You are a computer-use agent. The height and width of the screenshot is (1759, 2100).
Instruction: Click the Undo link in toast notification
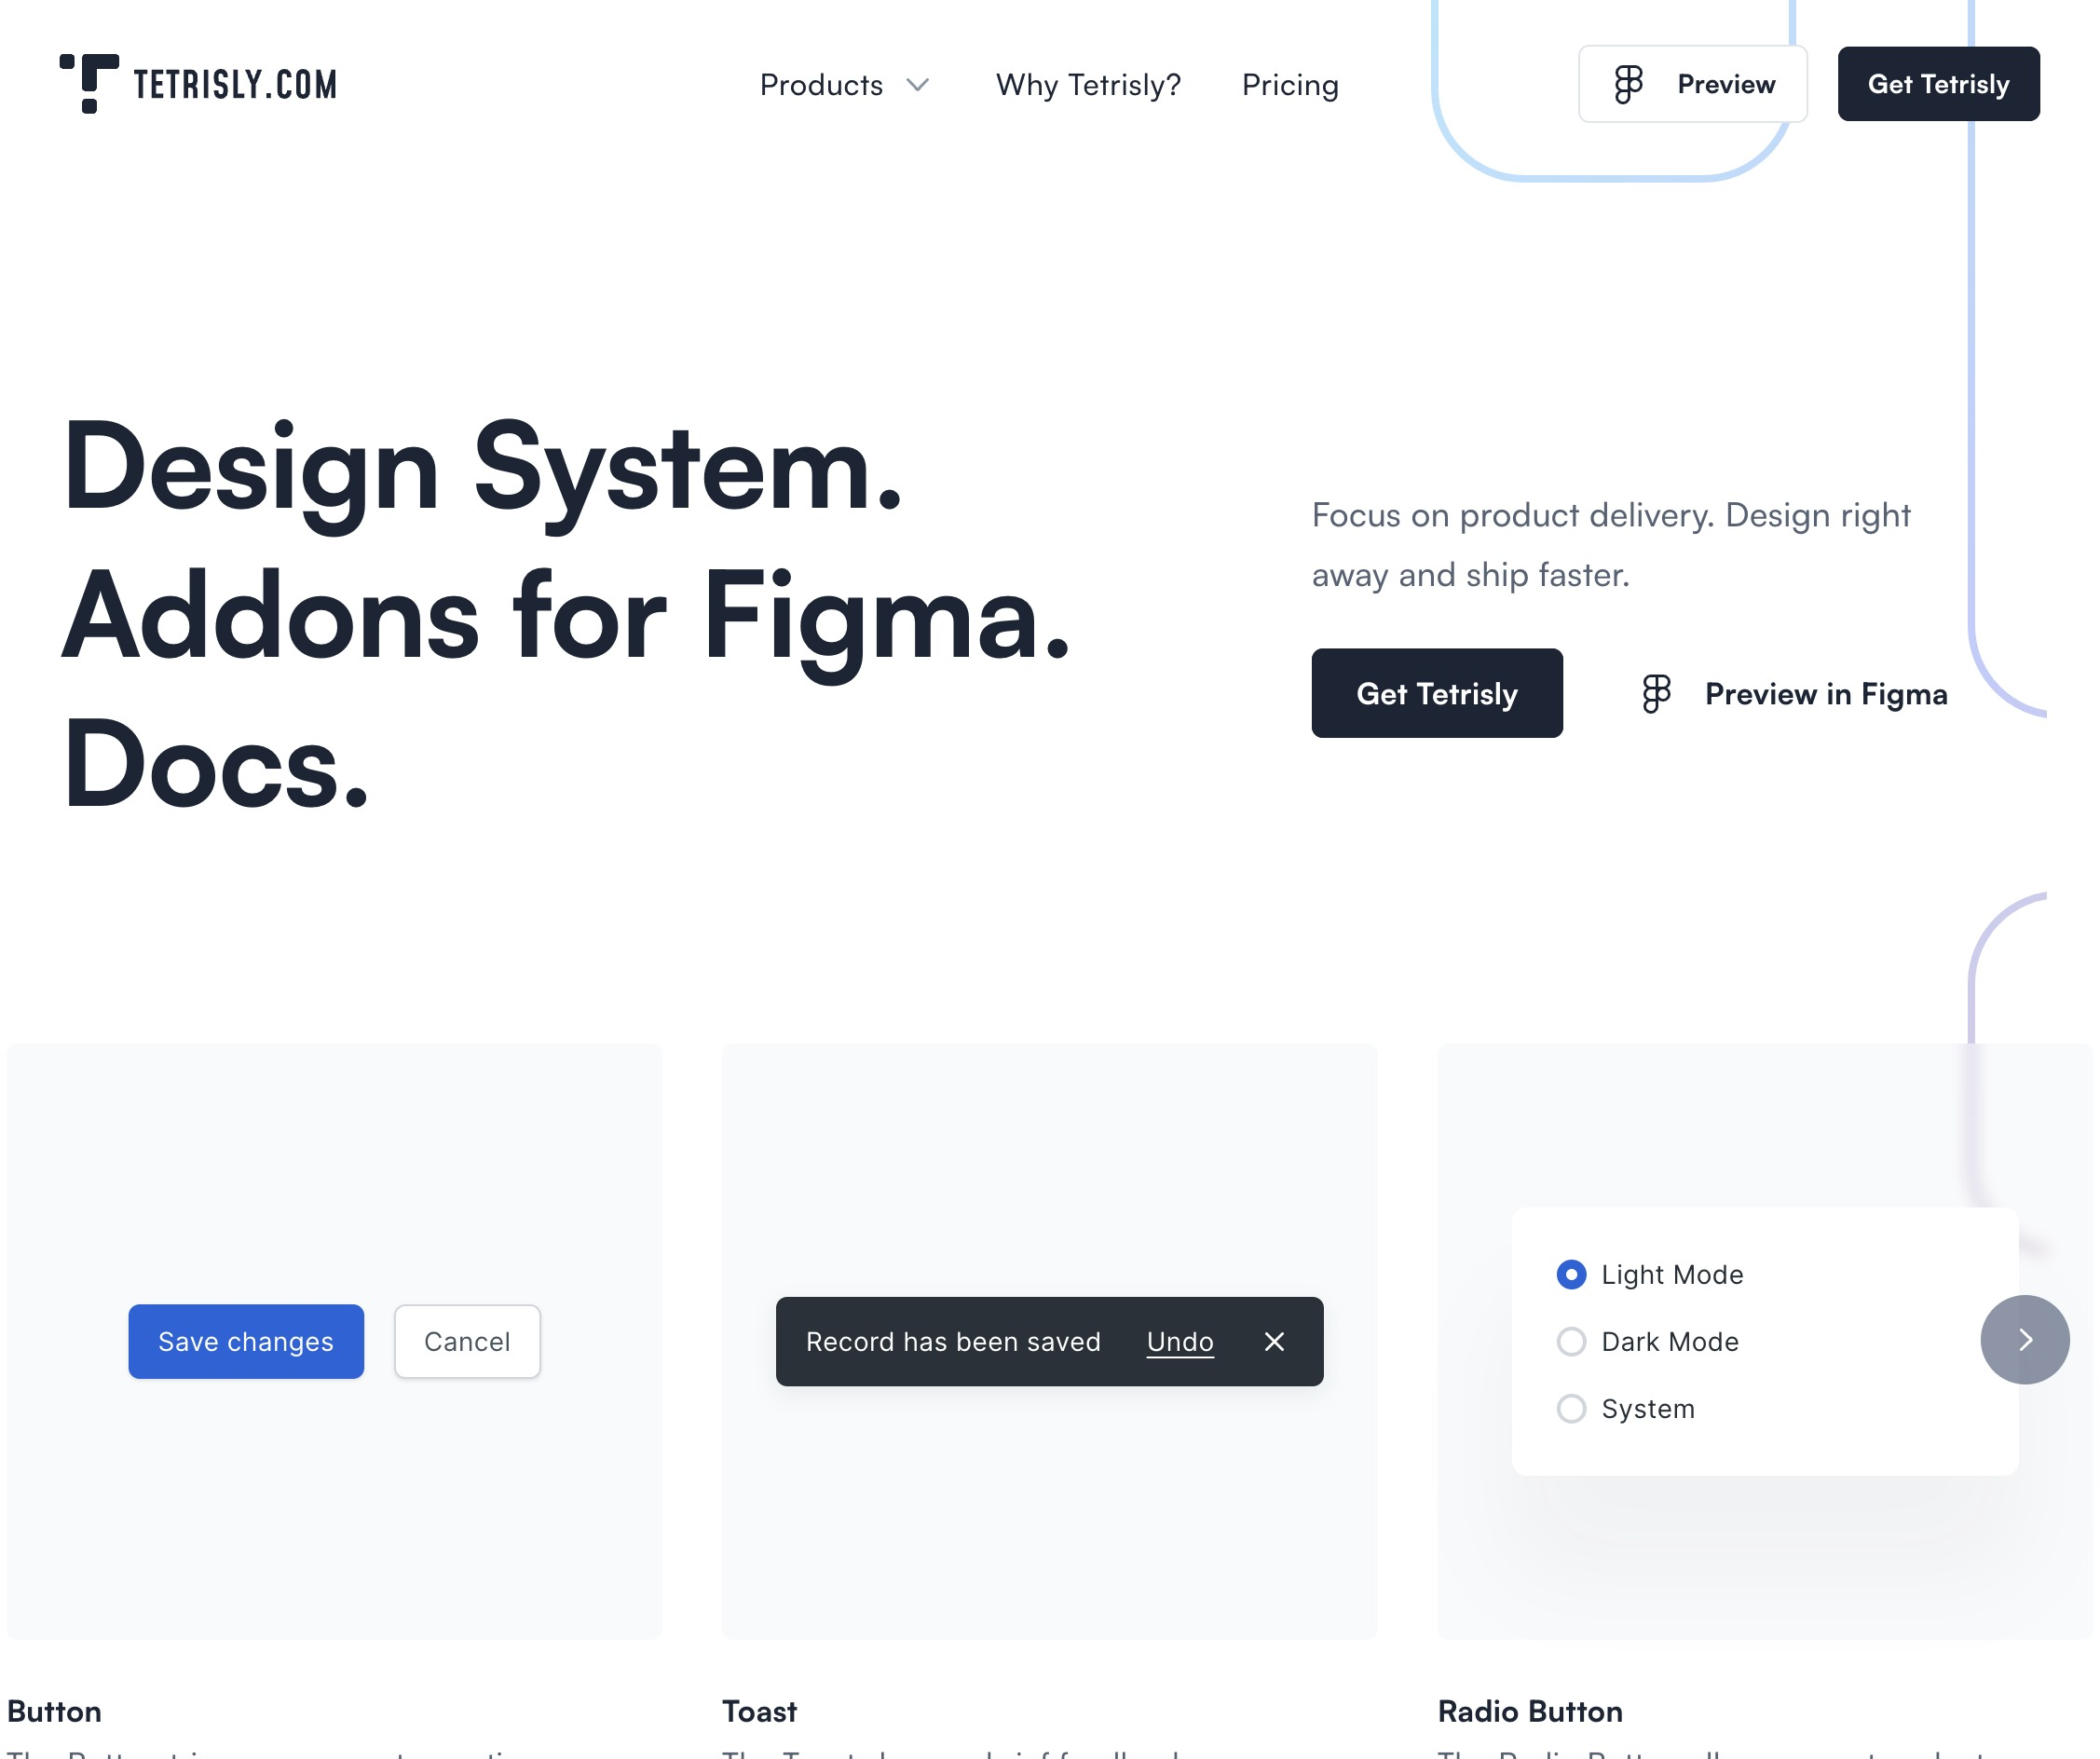[1180, 1340]
